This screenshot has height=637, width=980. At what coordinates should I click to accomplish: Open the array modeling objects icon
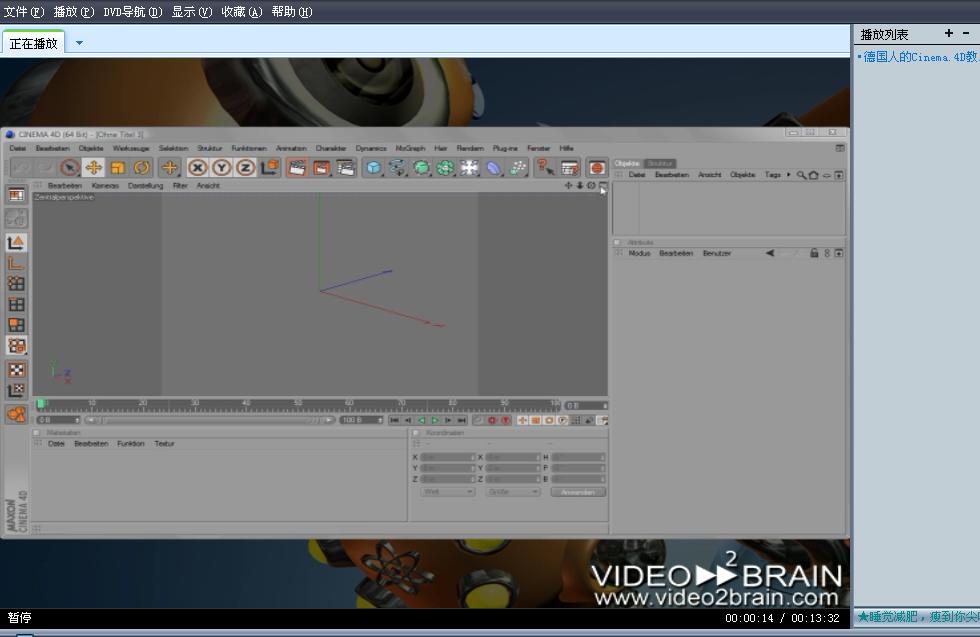coord(445,167)
